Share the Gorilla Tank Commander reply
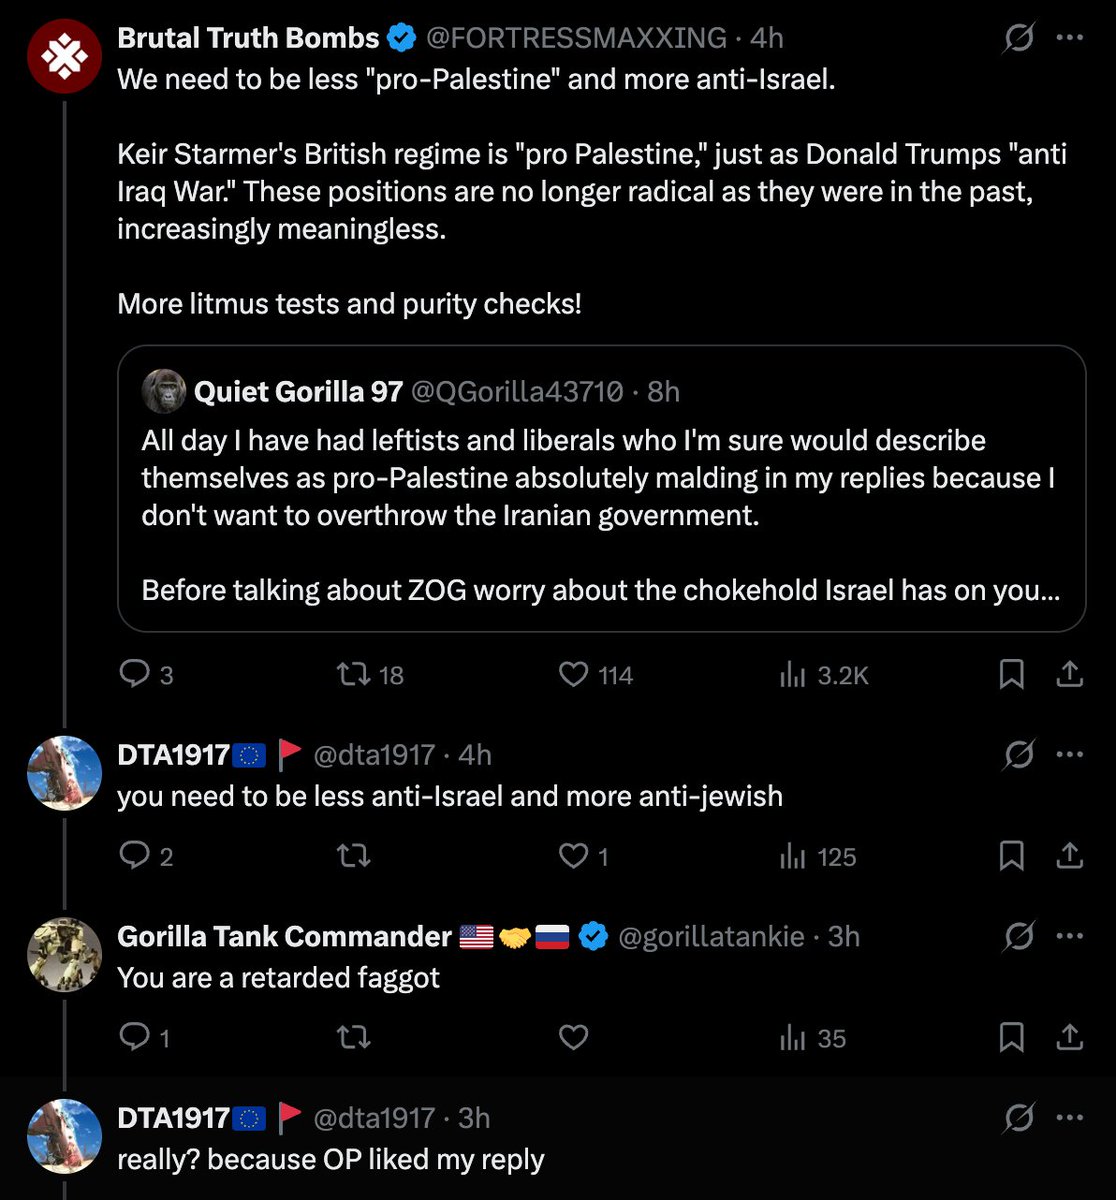1116x1200 pixels. pos(1069,1039)
